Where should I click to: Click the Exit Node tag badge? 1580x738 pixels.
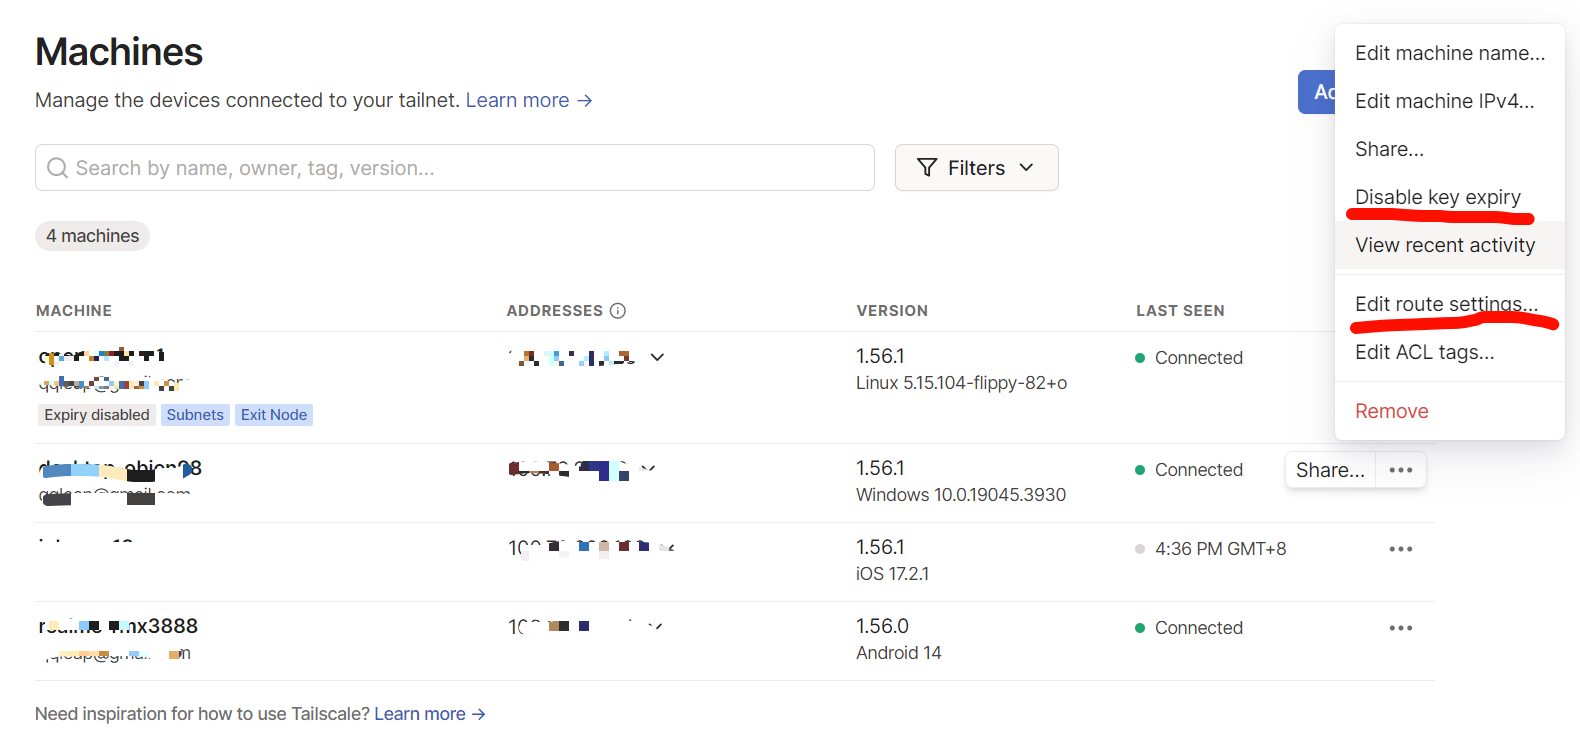click(x=273, y=415)
